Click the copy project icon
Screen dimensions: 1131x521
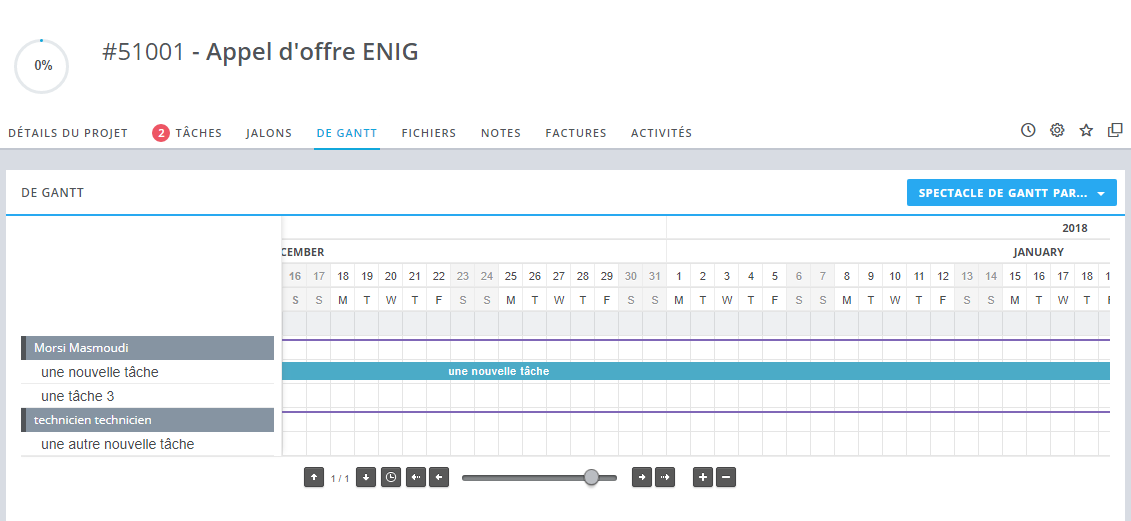coord(1115,131)
